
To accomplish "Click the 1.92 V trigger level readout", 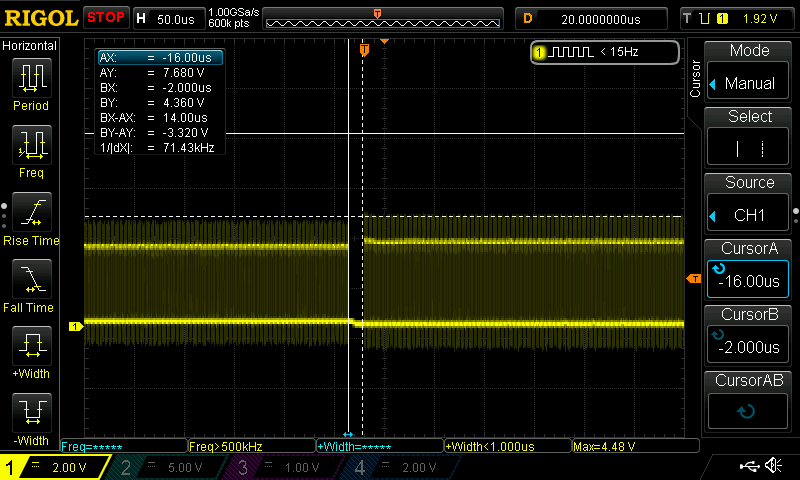I will (760, 19).
